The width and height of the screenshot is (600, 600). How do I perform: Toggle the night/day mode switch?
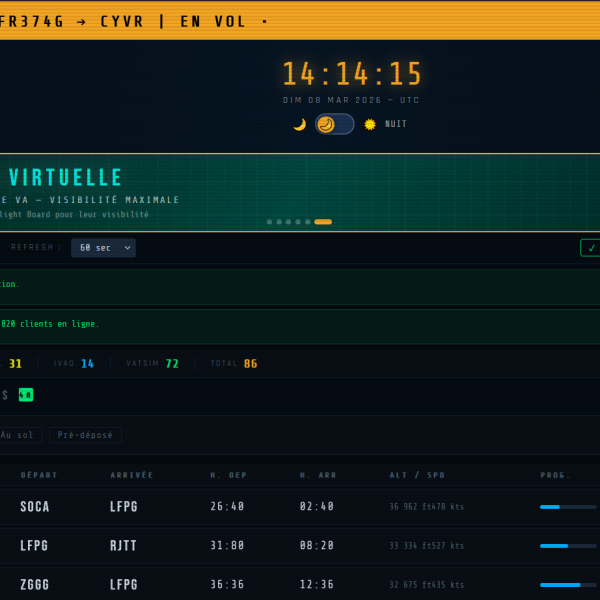click(334, 124)
